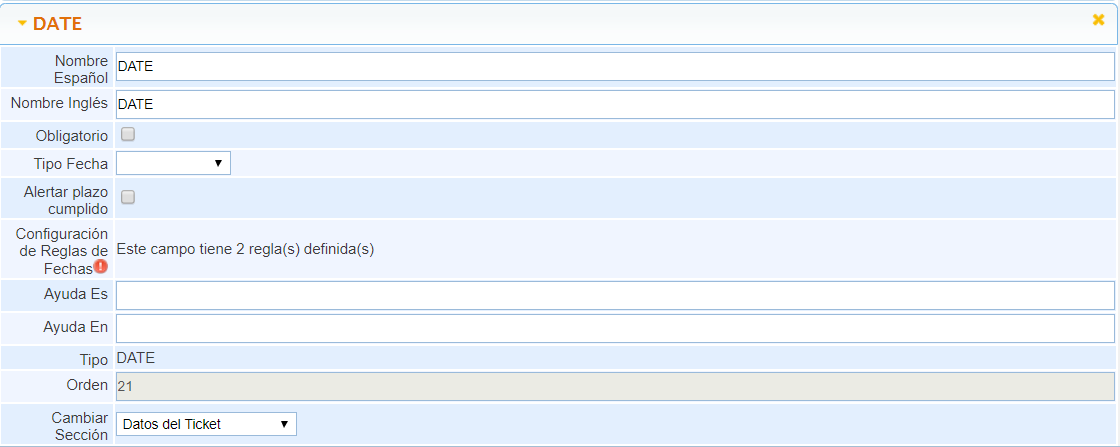Click the red date rules warning icon
Screen dimensions: 1120x447
click(x=101, y=267)
